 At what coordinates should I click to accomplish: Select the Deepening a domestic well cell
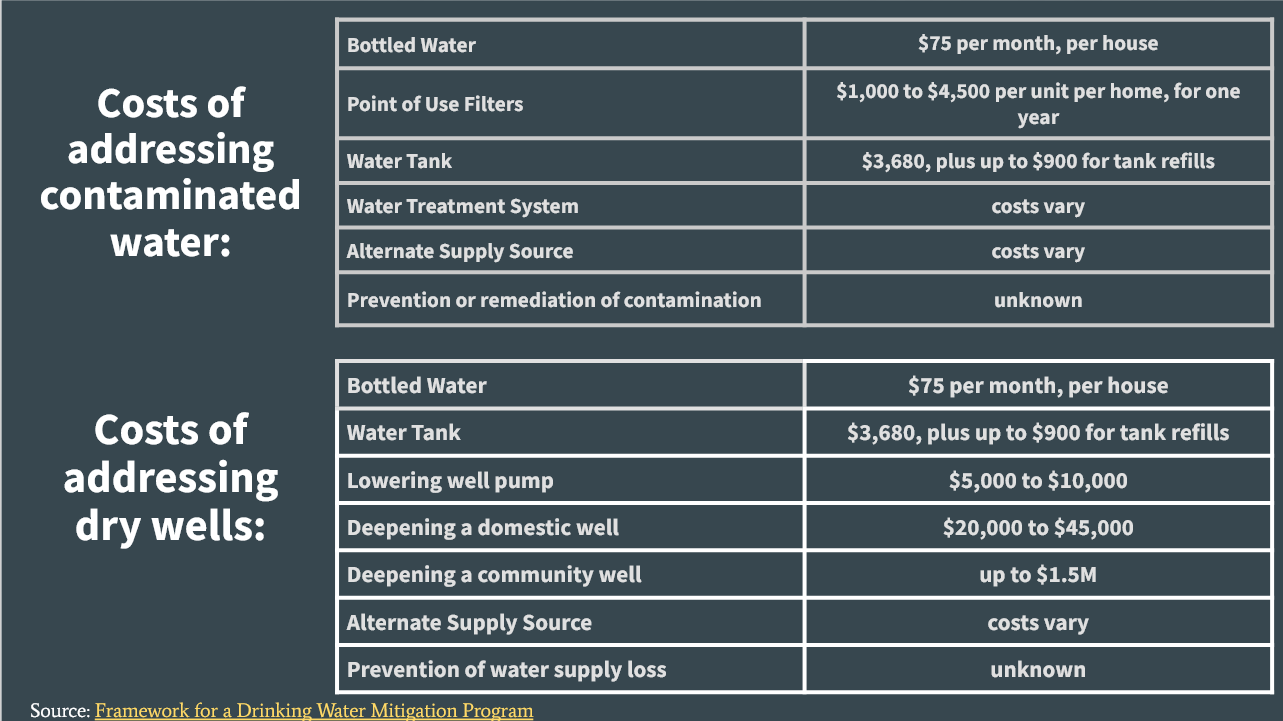pos(570,527)
